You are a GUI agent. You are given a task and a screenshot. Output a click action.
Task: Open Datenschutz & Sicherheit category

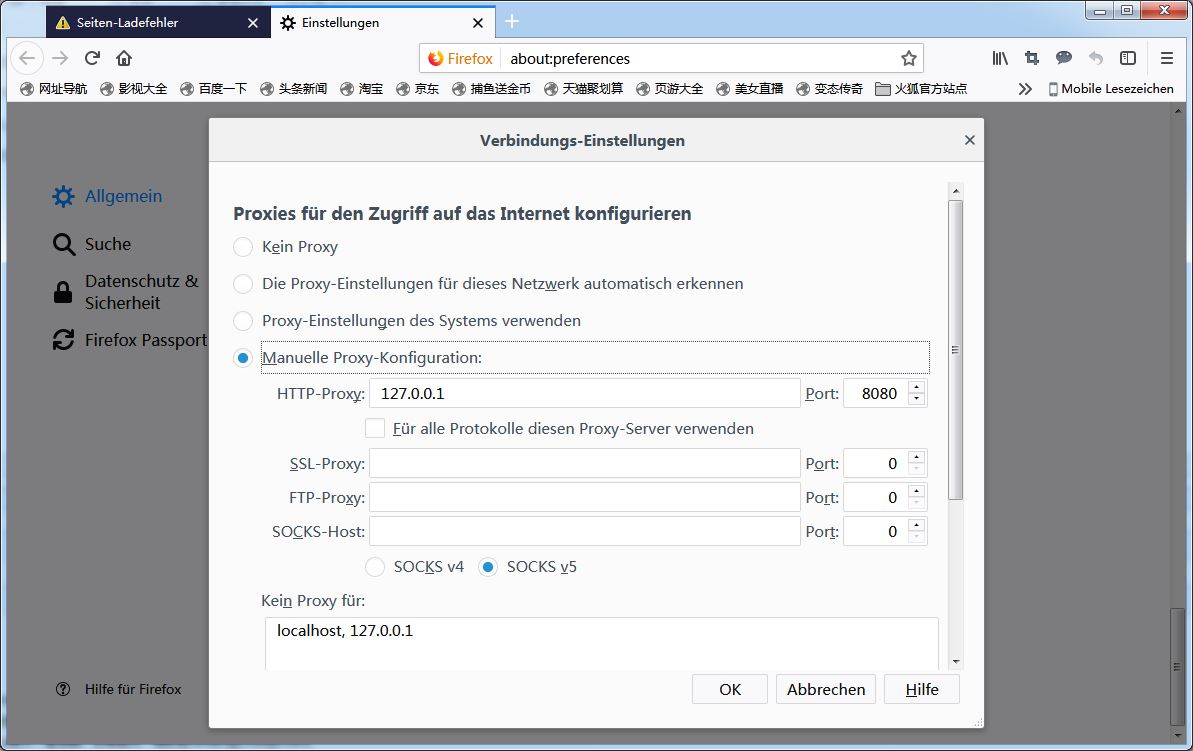point(126,292)
